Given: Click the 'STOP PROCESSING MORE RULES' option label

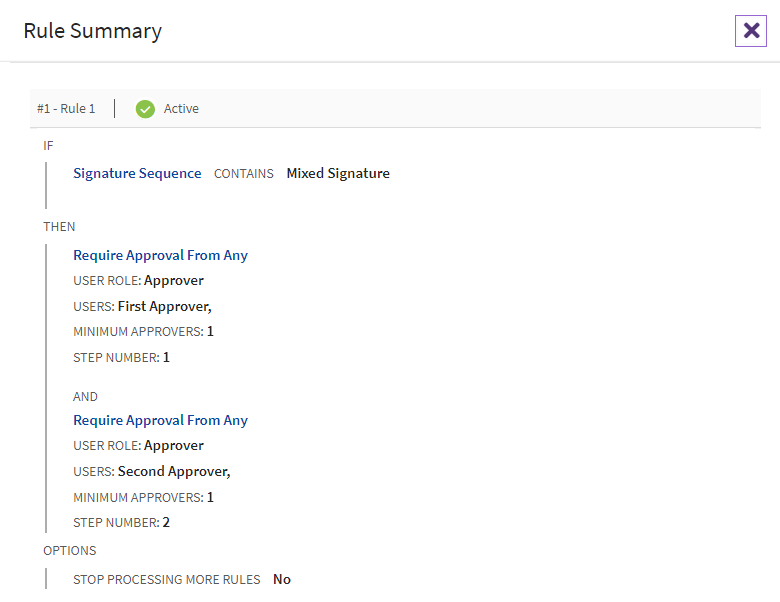Looking at the screenshot, I should [166, 580].
